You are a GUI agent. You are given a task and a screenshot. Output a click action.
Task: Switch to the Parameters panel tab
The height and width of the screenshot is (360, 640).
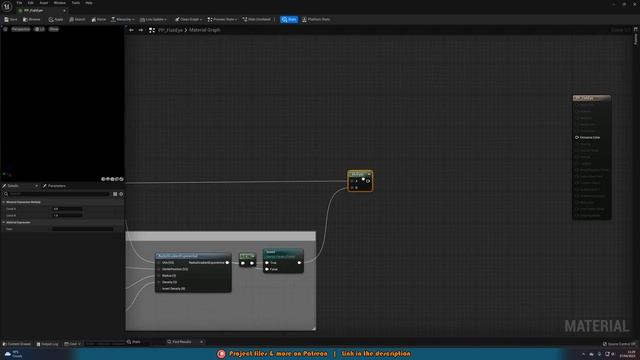[x=54, y=186]
